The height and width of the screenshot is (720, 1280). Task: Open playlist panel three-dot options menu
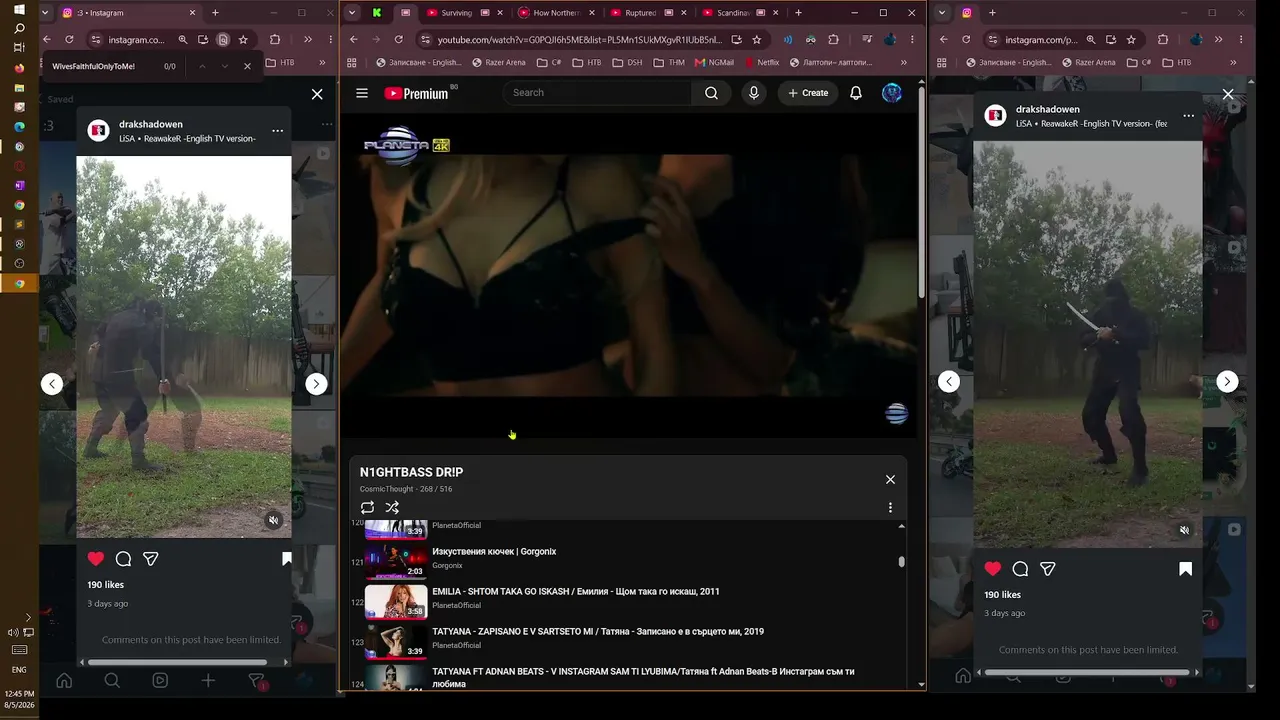[890, 508]
